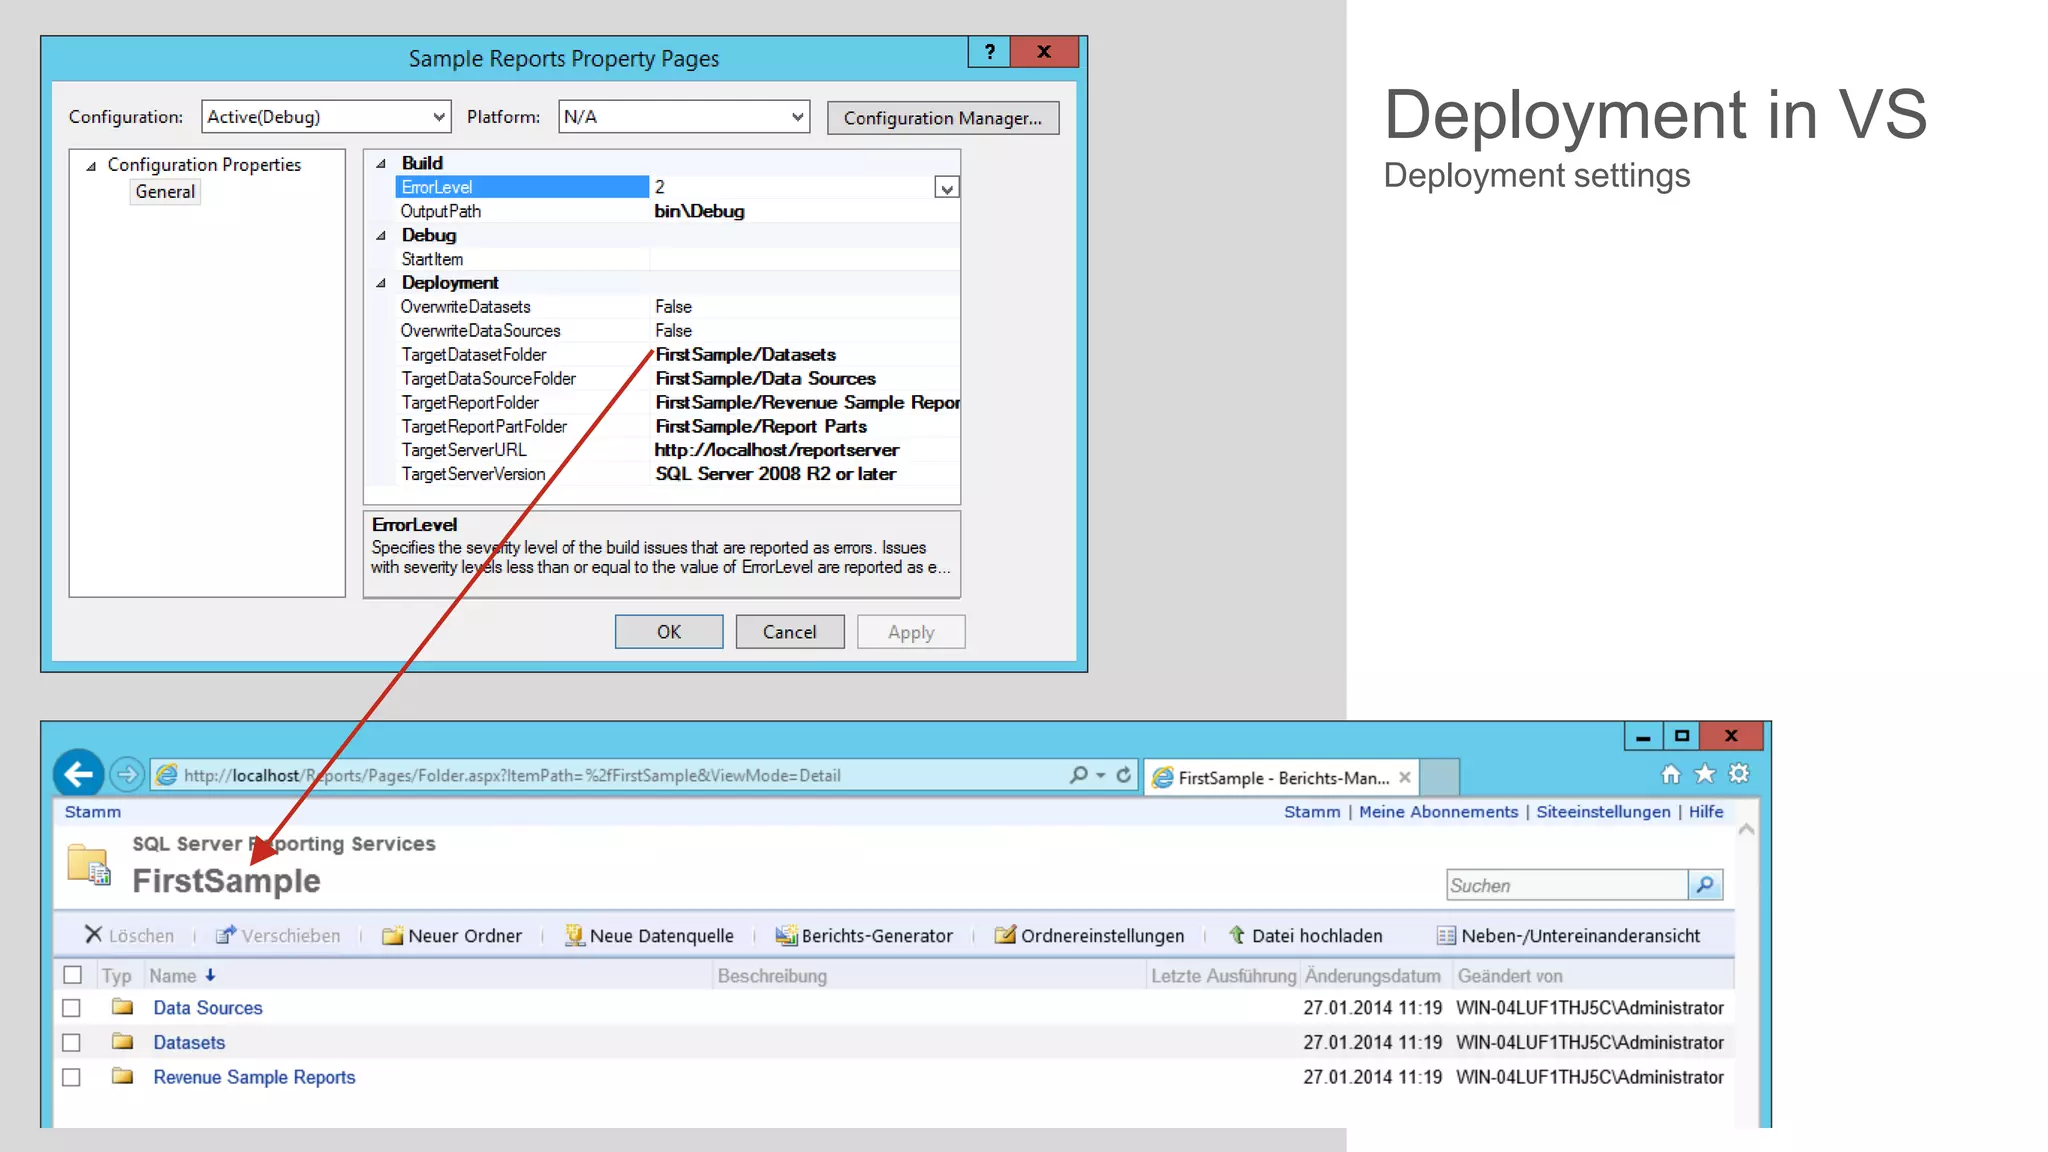The image size is (2048, 1152).
Task: Open Meine Abonnements link
Action: (1438, 812)
